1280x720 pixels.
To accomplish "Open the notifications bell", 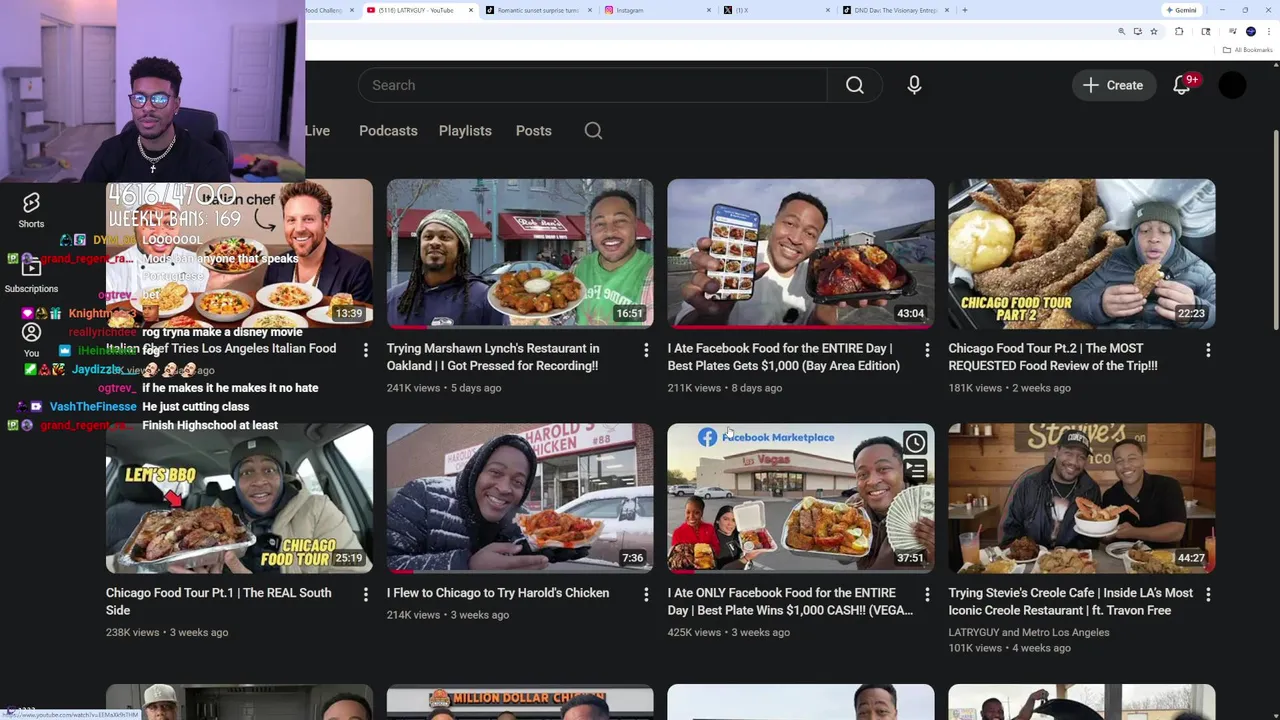I will (1182, 85).
